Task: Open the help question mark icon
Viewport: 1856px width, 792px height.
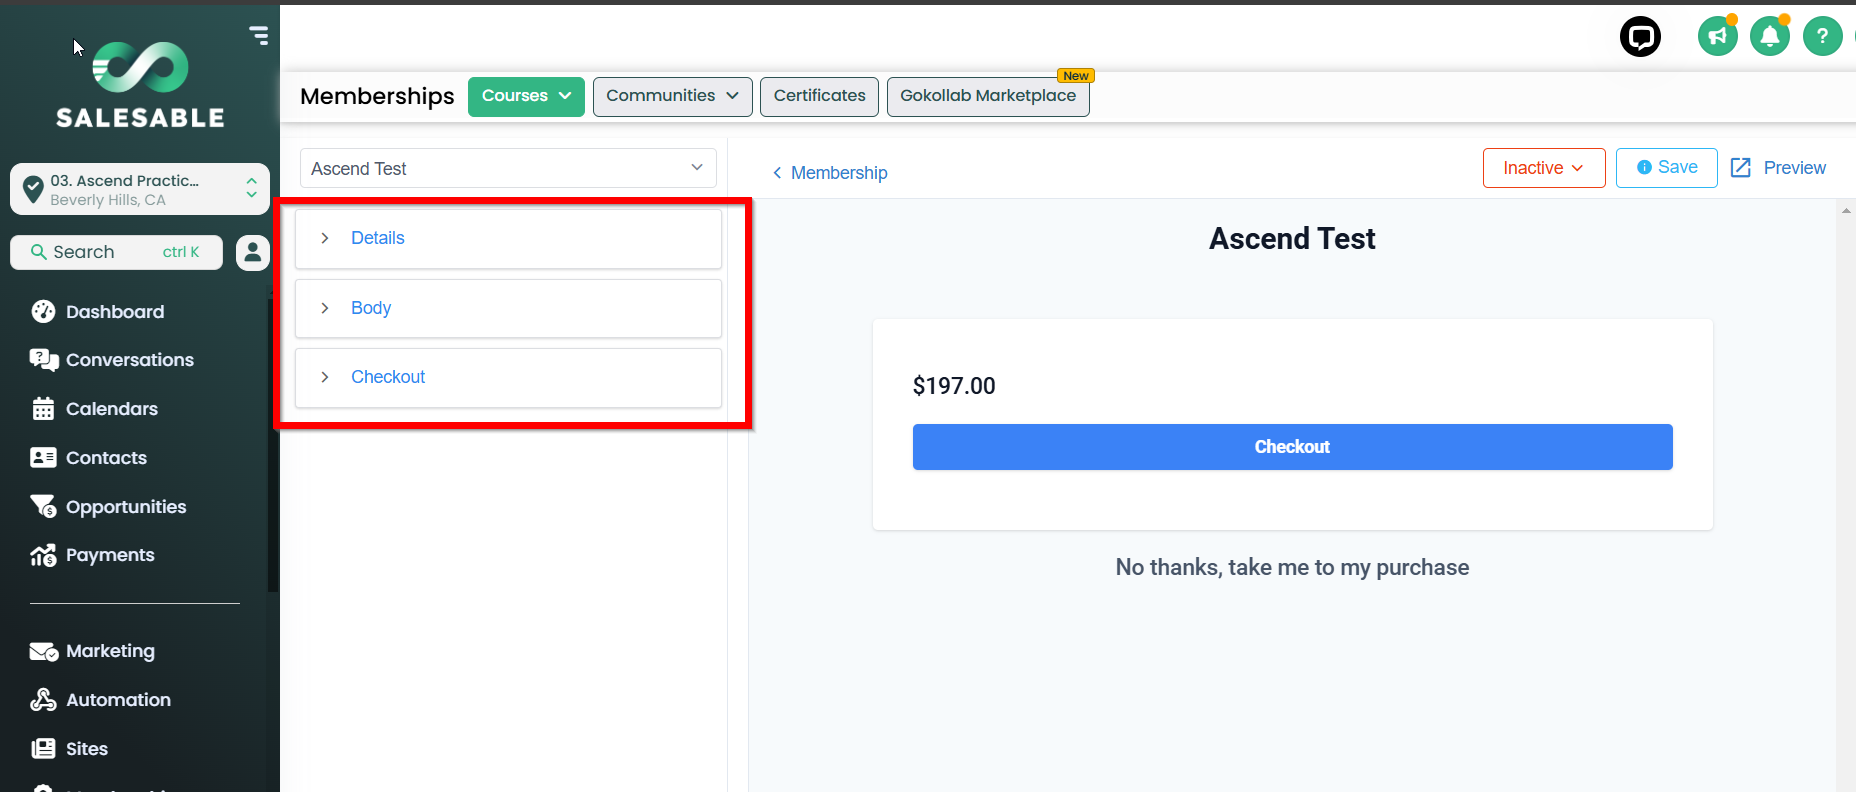Action: coord(1822,37)
